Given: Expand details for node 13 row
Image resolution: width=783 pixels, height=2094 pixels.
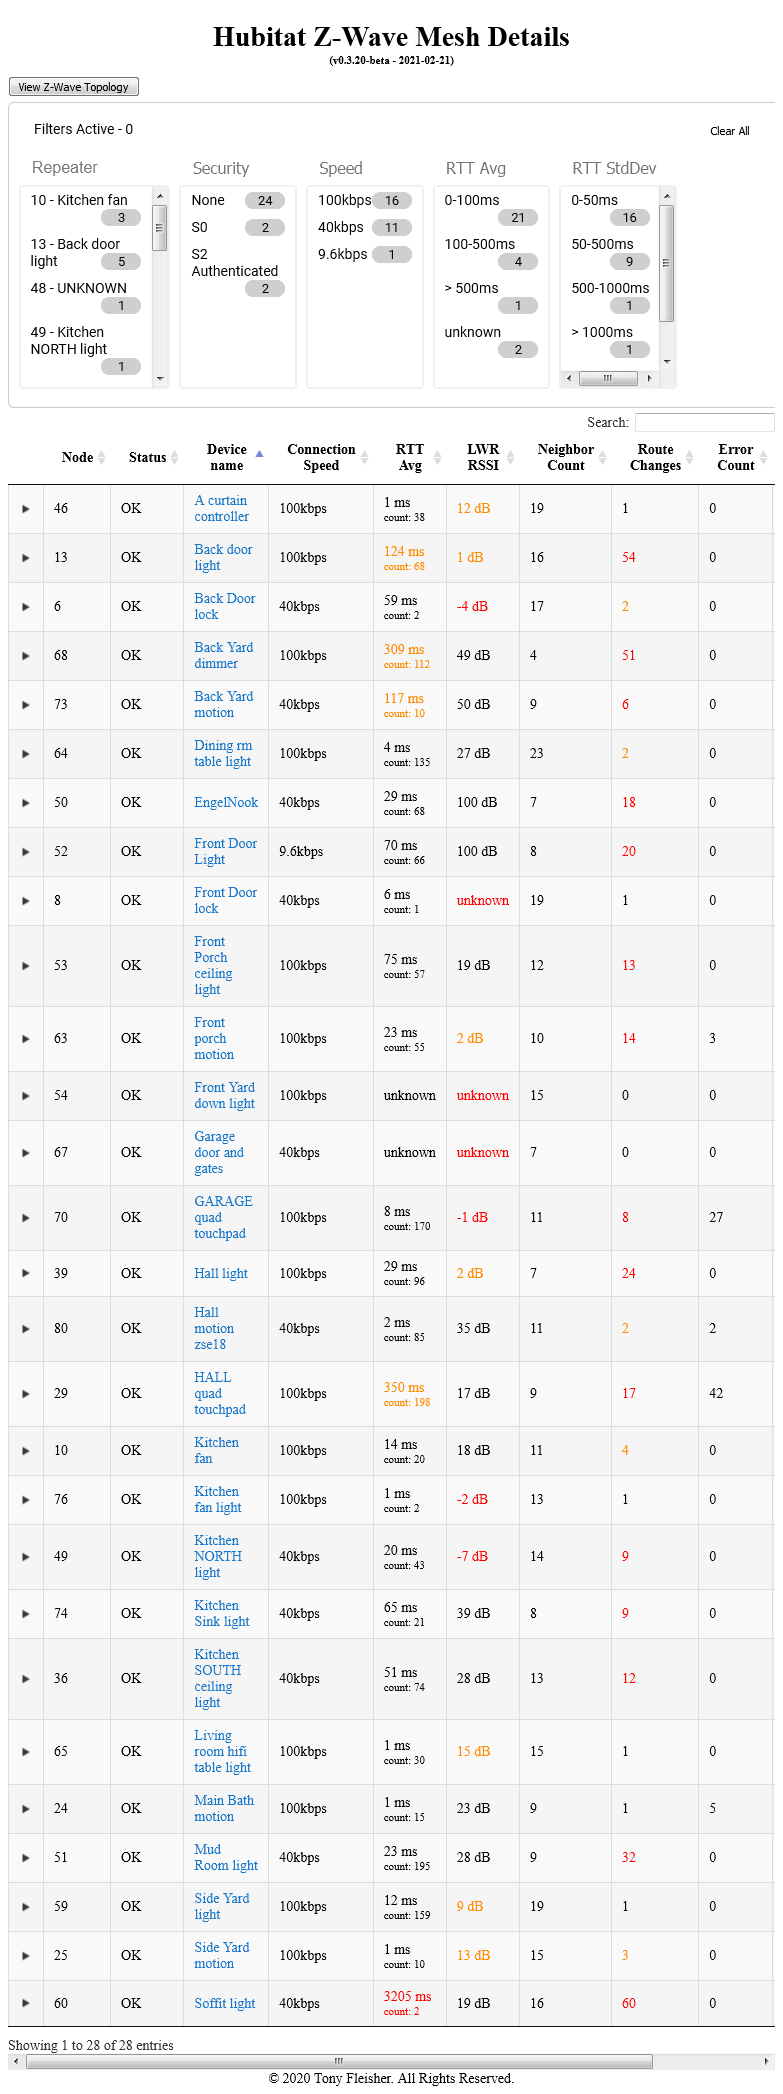Looking at the screenshot, I should pos(26,558).
